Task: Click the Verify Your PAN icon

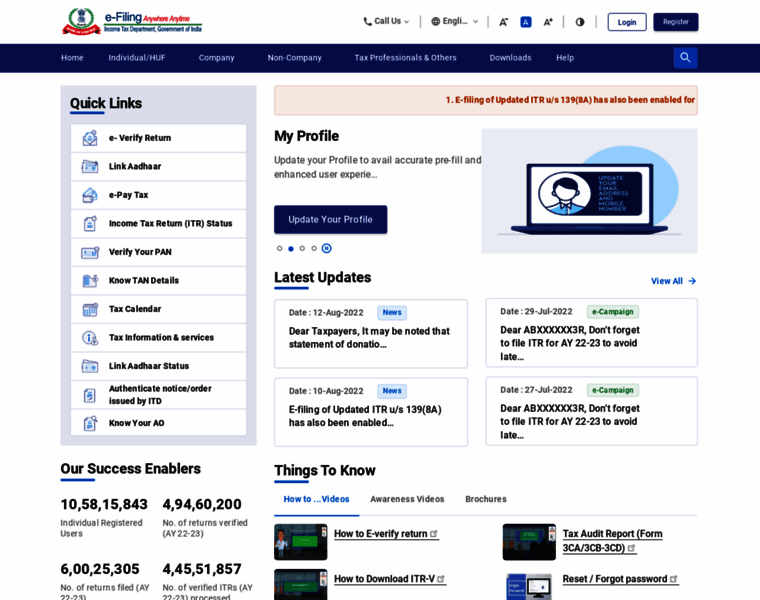Action: 90,252
